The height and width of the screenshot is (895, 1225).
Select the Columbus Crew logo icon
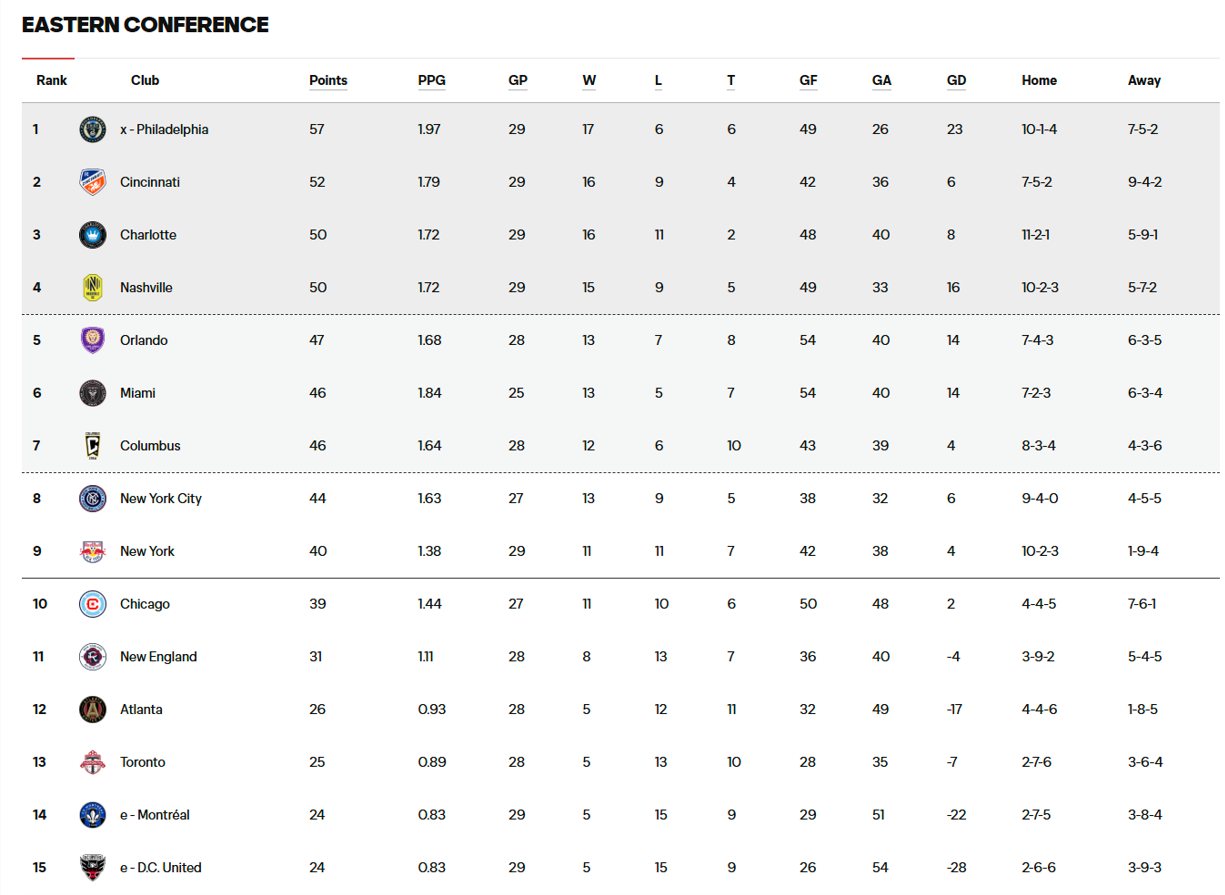click(92, 446)
